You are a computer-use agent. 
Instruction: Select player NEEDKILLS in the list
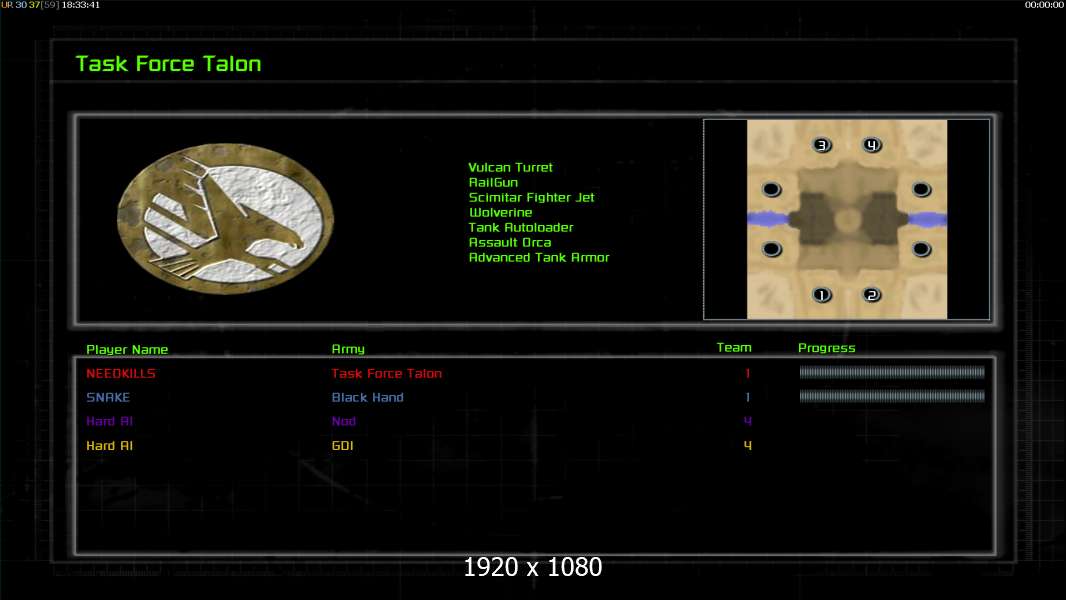121,373
